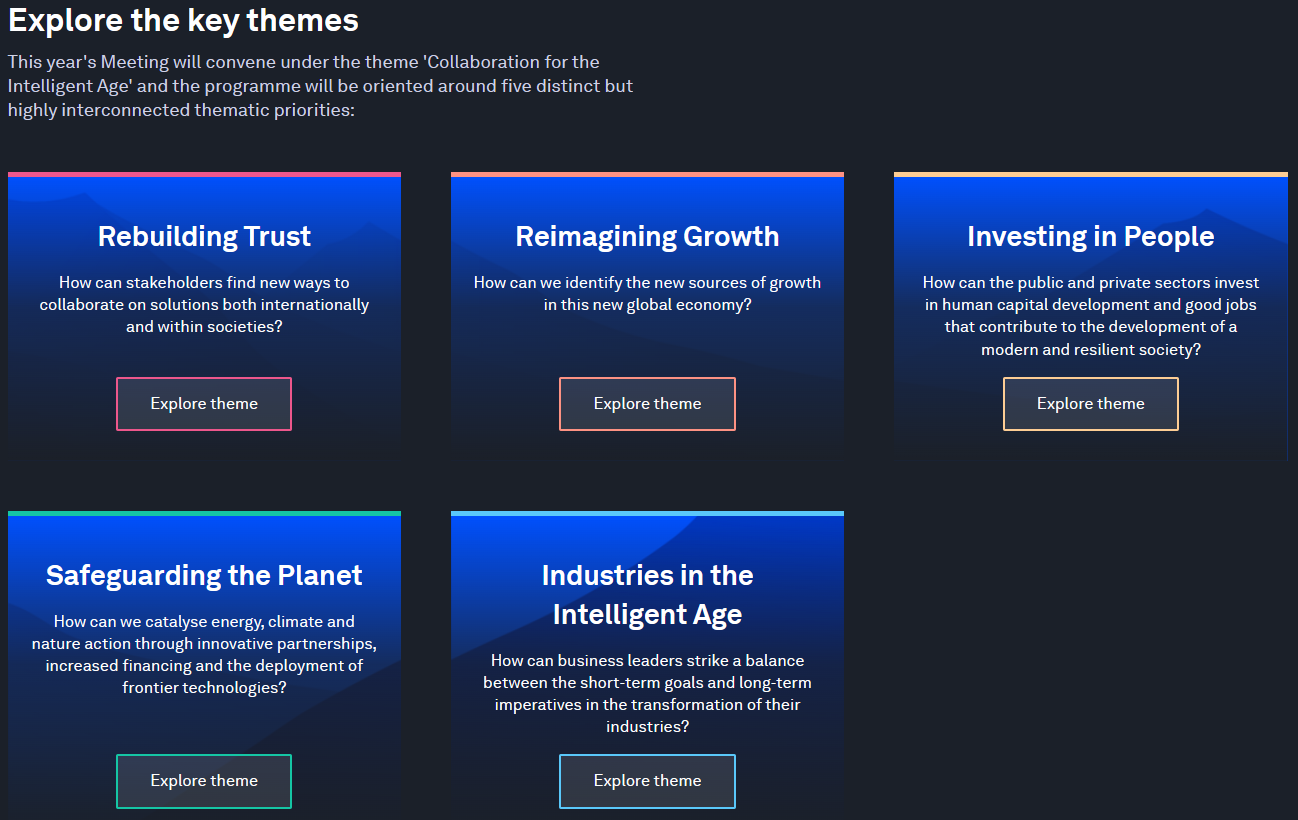Click Explore theme under Rebuilding Trust
The height and width of the screenshot is (820, 1298).
click(x=204, y=404)
